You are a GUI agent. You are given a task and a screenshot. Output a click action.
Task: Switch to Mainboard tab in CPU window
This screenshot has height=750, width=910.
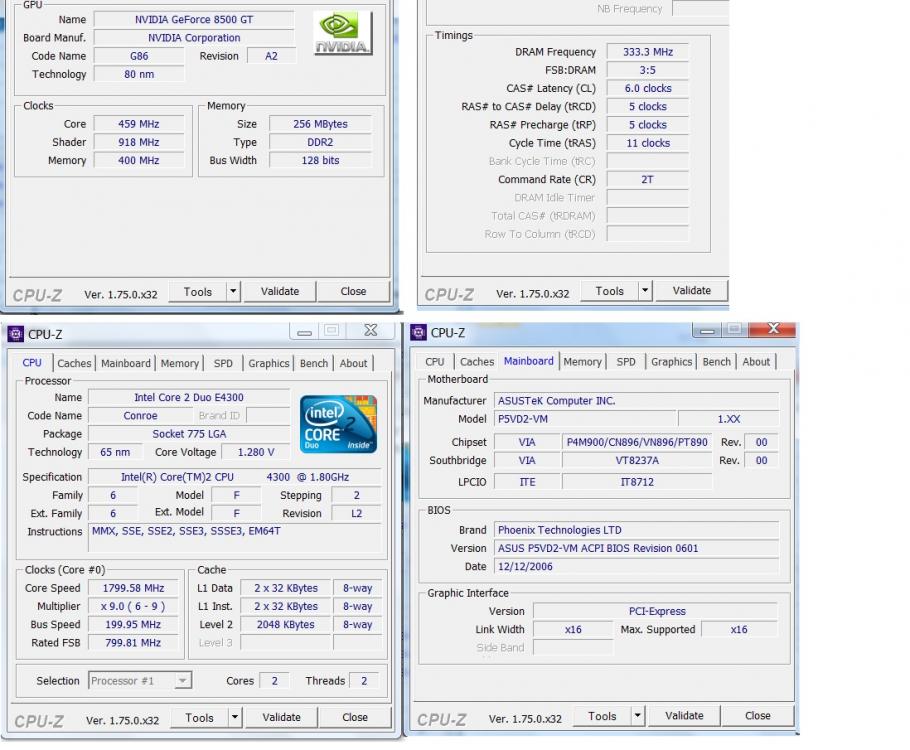(x=125, y=363)
